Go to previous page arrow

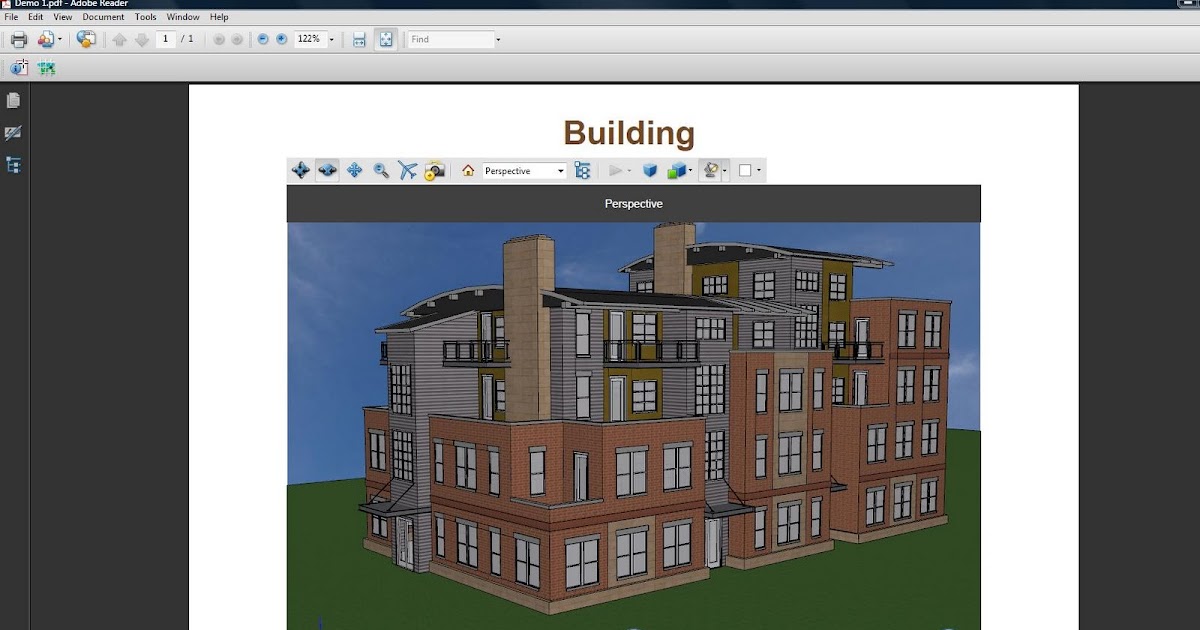pos(120,40)
